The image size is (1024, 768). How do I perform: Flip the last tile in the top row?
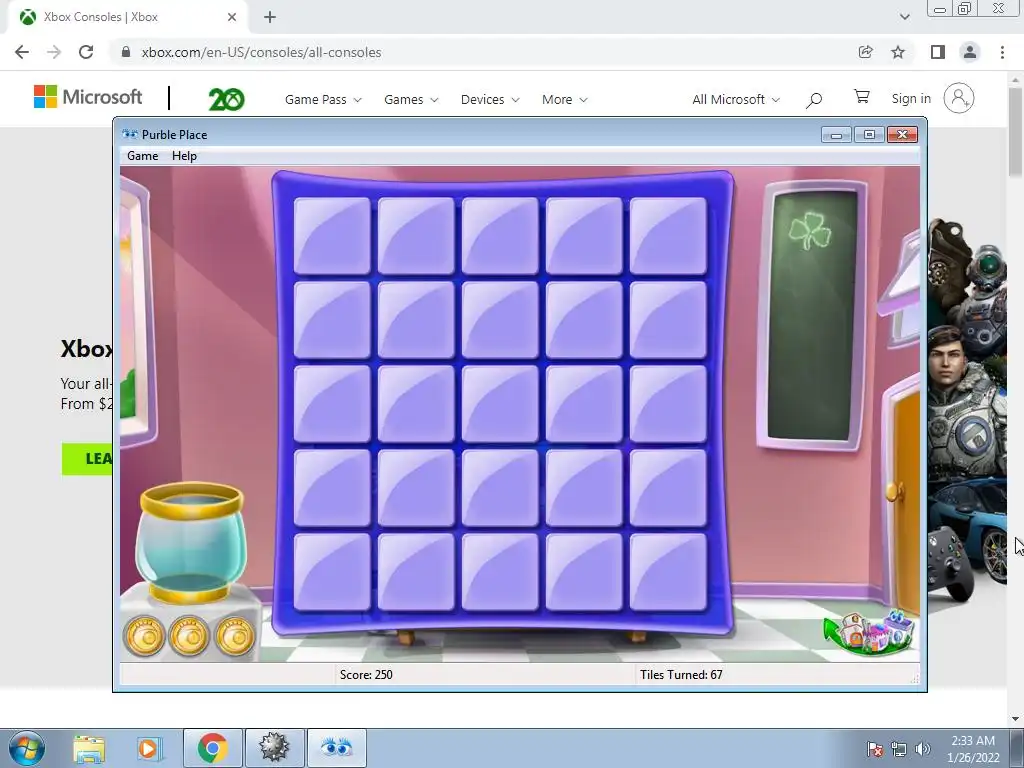click(668, 236)
